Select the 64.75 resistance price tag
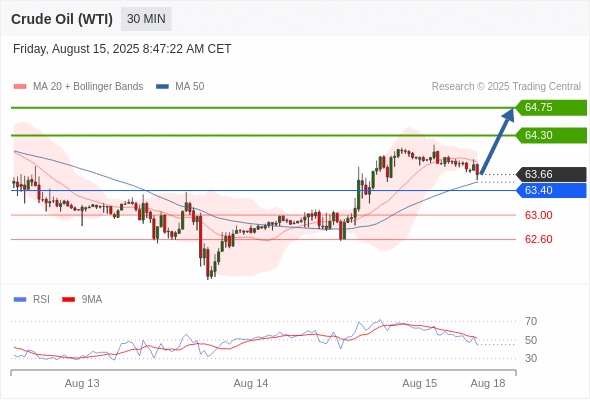Image resolution: width=590 pixels, height=400 pixels. click(551, 108)
